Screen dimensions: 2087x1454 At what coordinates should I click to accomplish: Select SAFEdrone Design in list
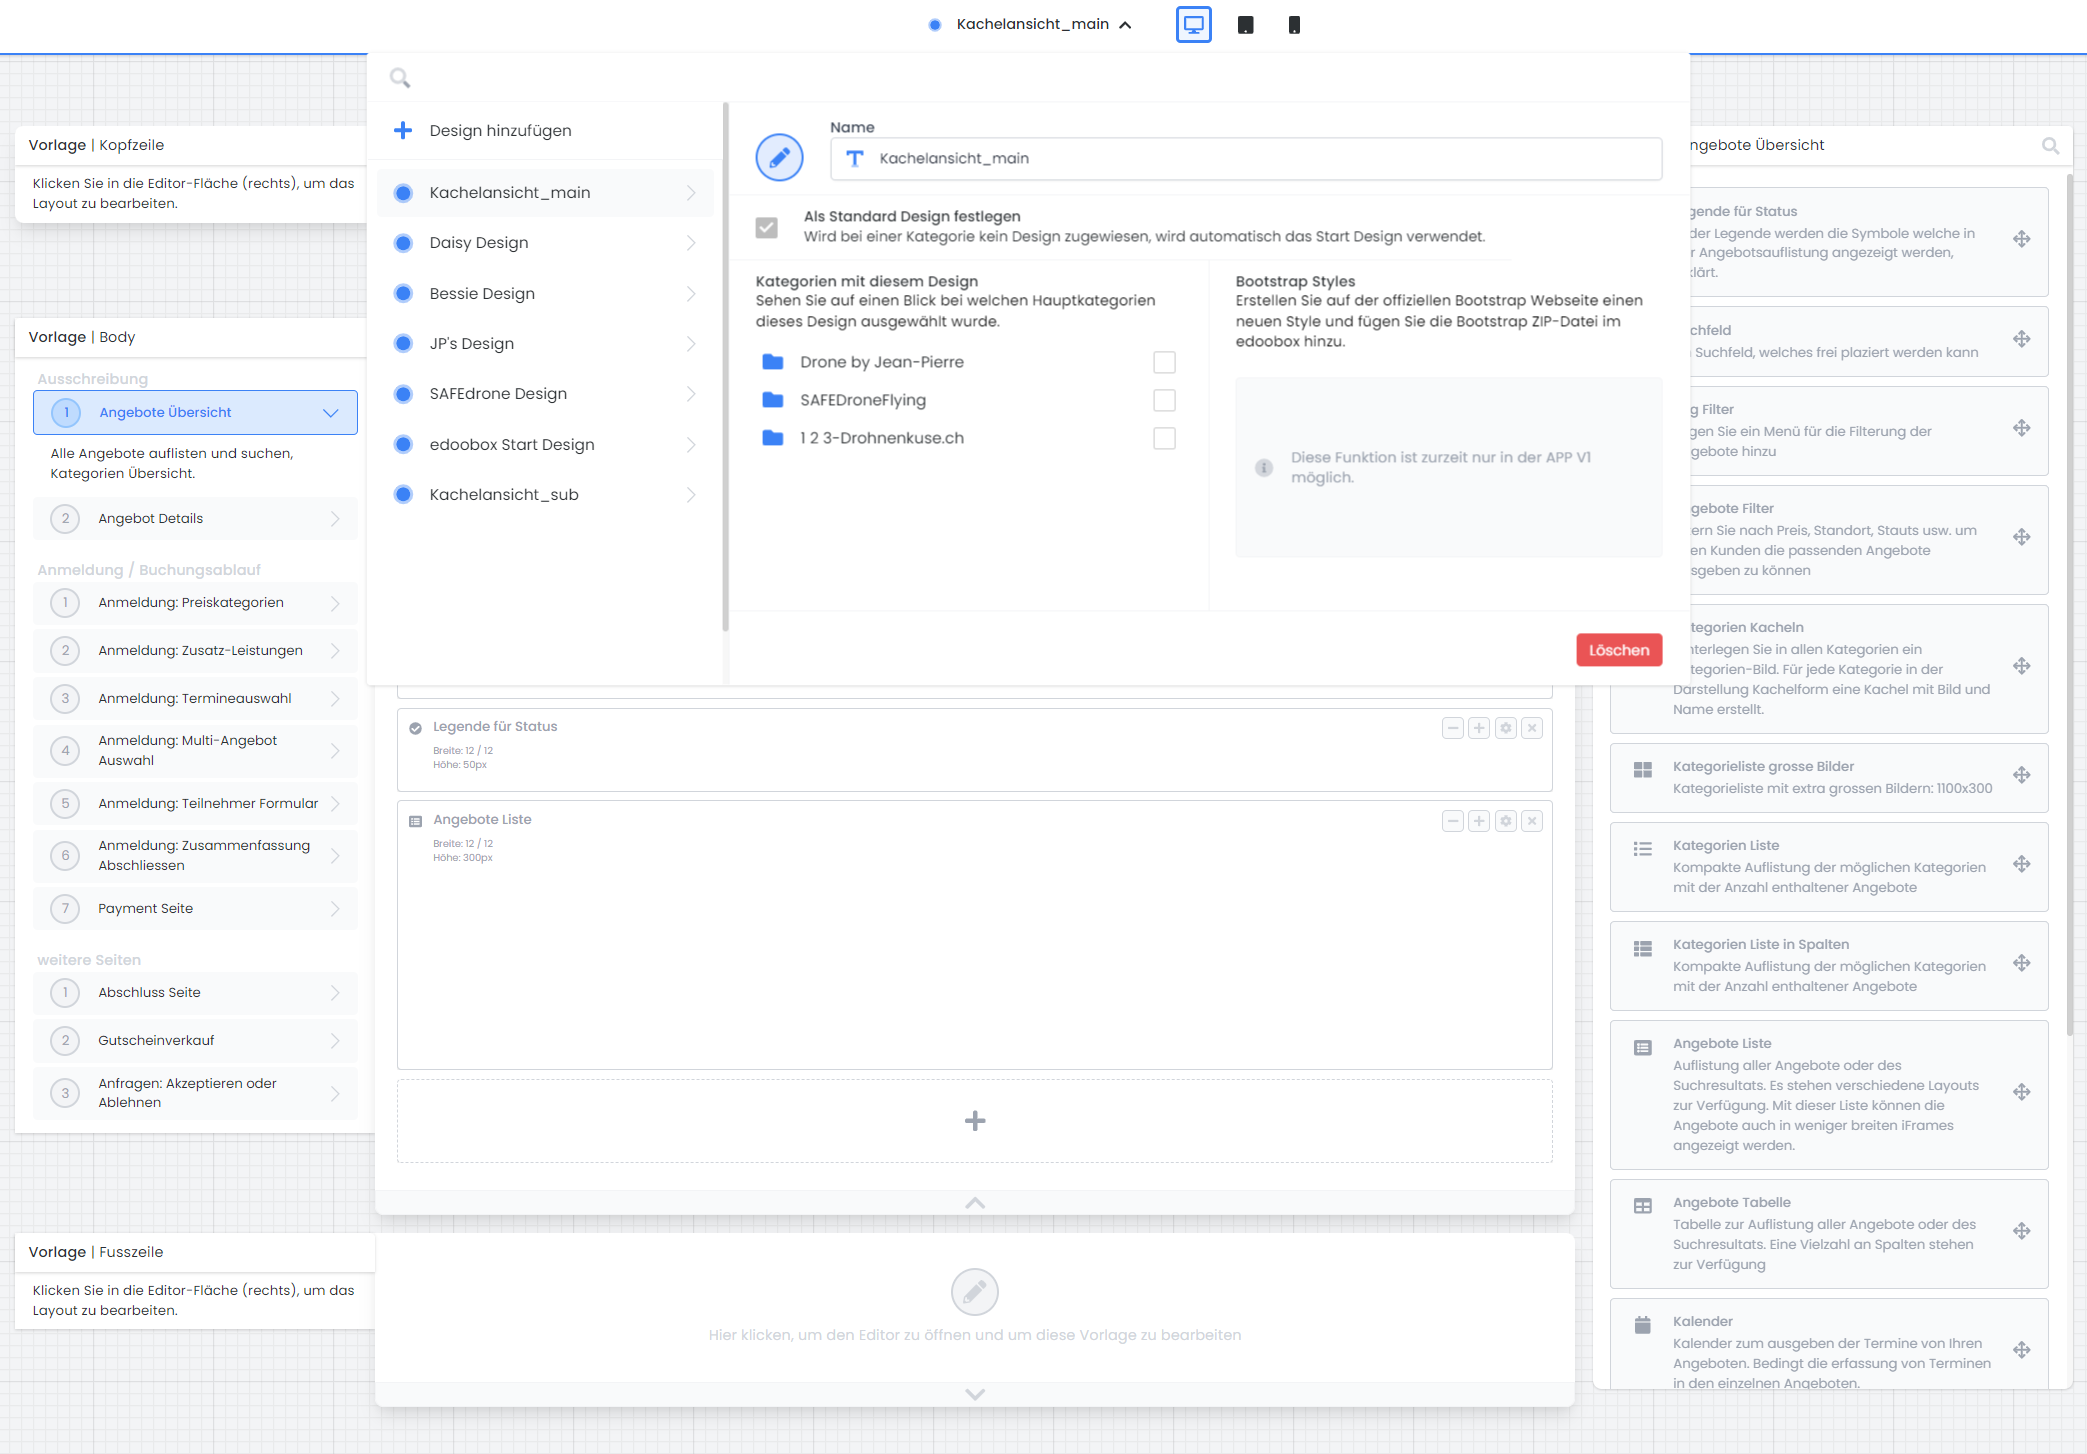(498, 394)
